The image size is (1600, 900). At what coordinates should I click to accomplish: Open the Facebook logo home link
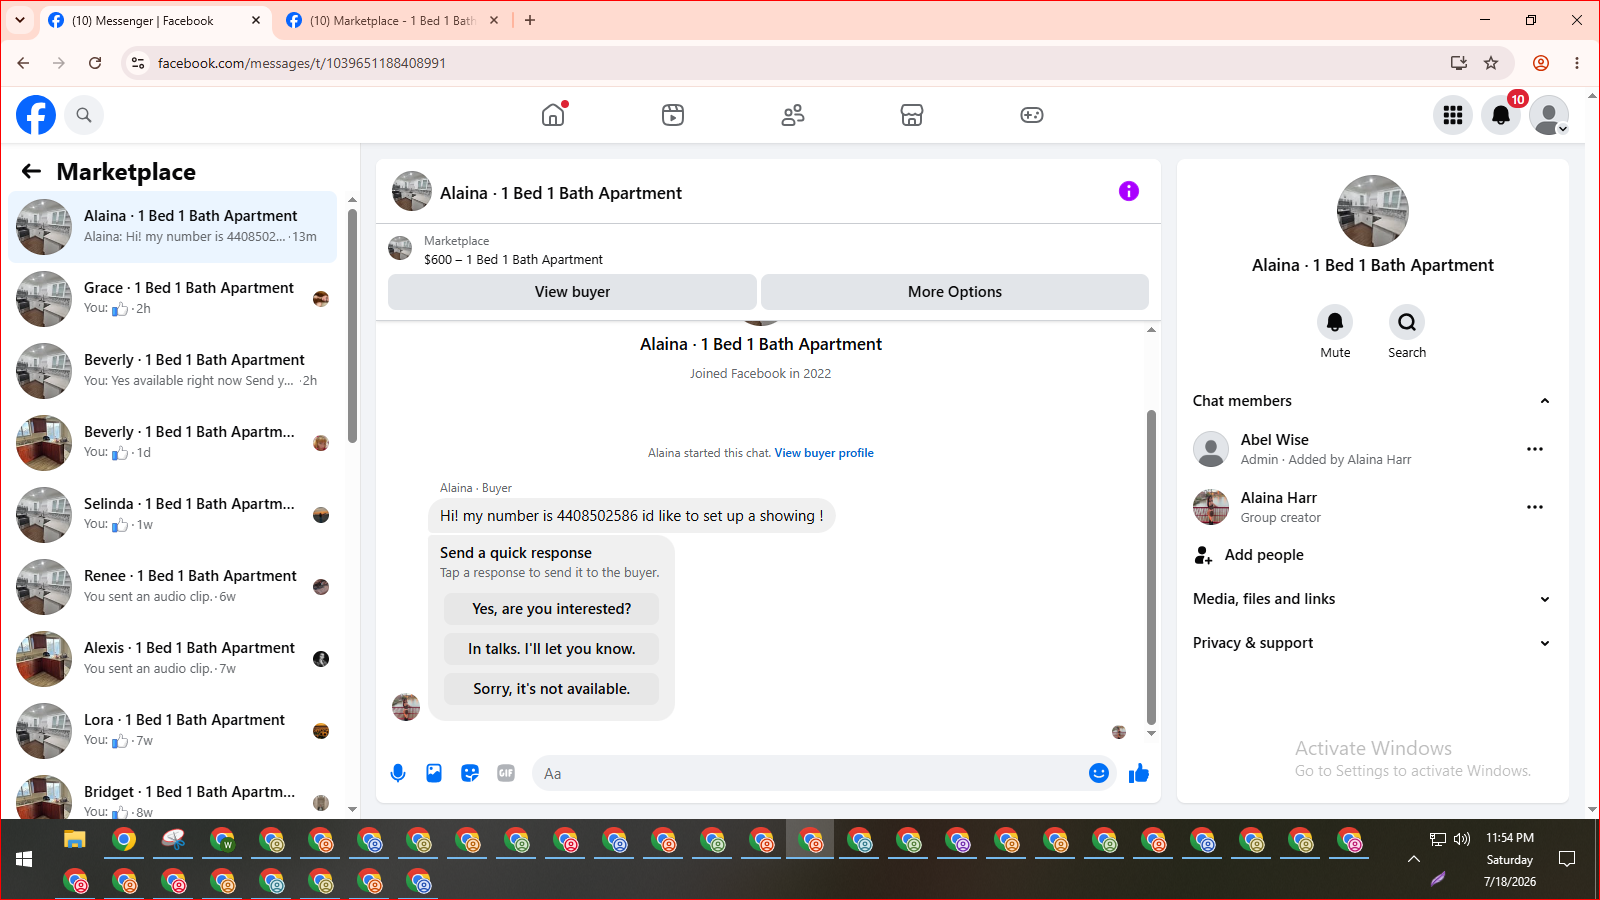point(36,115)
